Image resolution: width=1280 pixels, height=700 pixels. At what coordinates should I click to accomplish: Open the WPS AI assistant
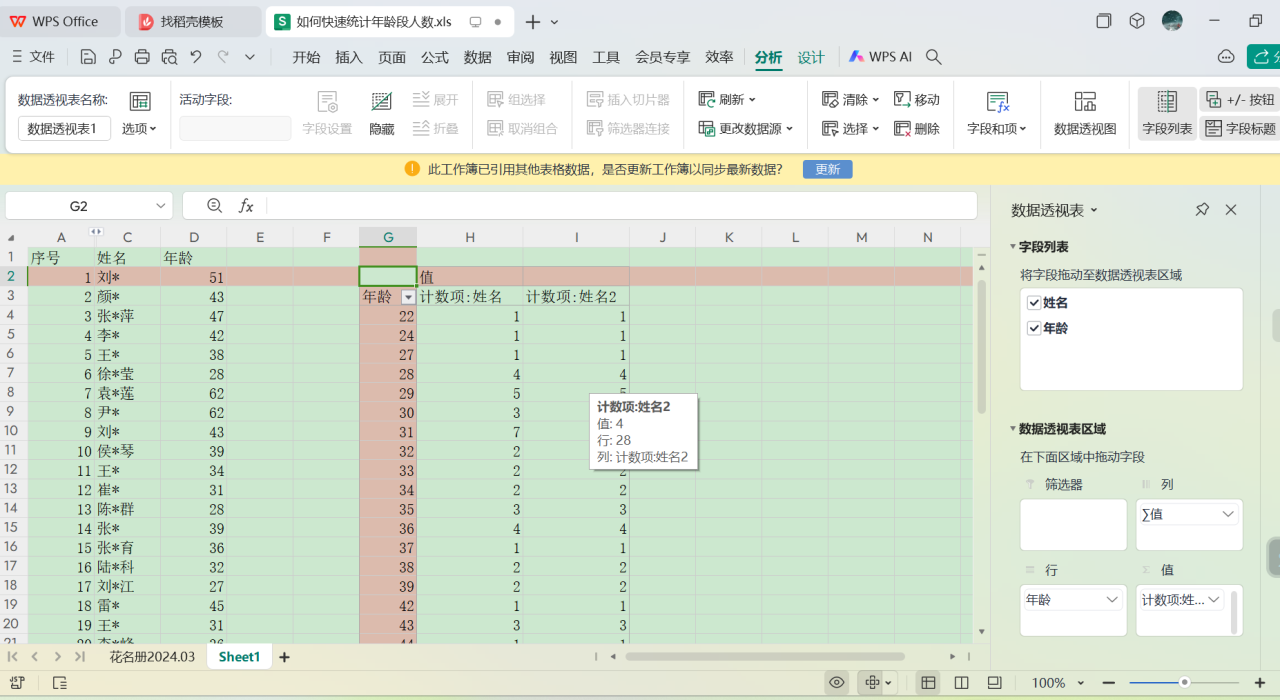point(880,57)
